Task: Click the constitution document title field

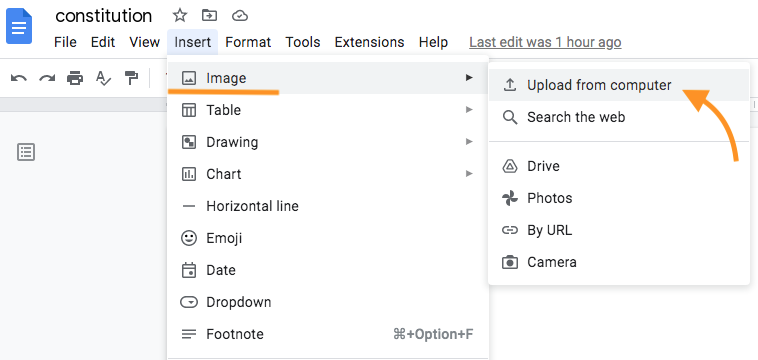Action: (x=103, y=16)
